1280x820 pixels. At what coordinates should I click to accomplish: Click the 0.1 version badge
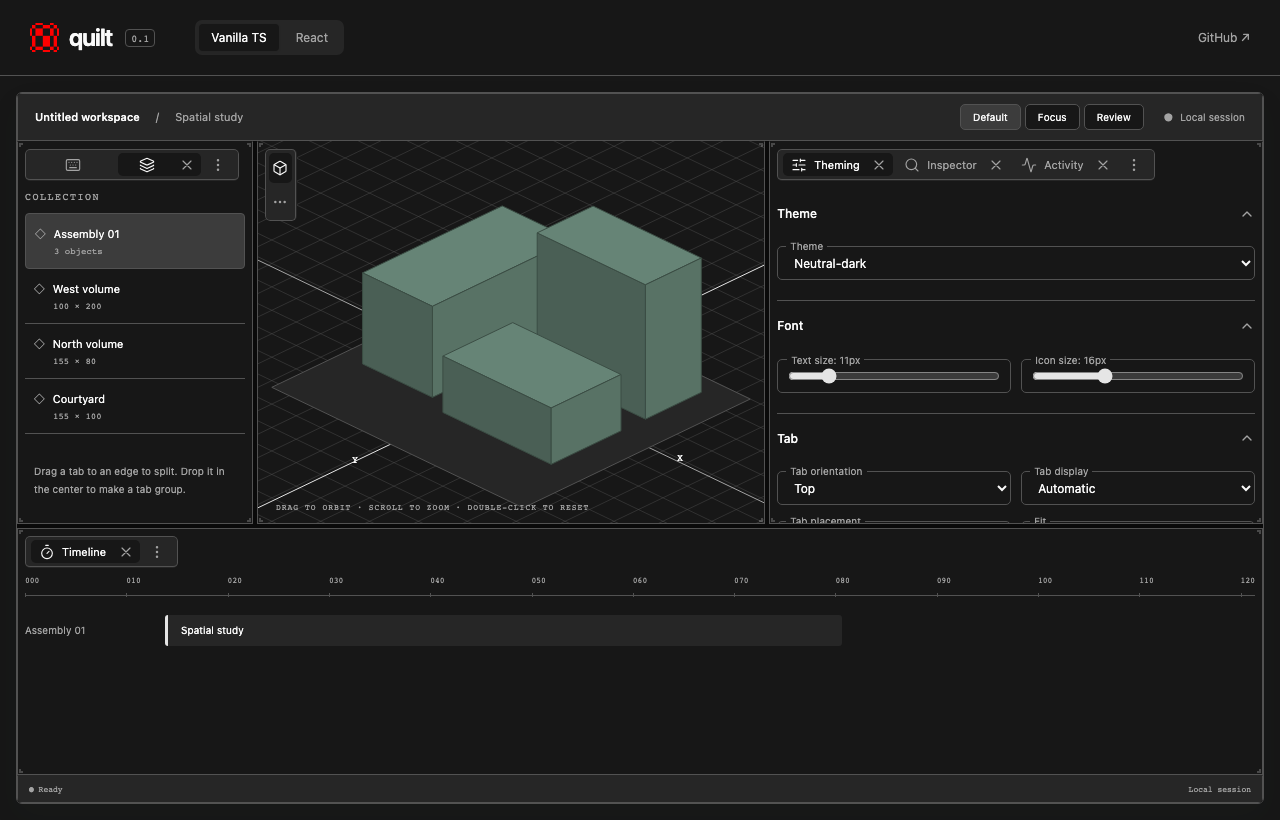pos(140,38)
